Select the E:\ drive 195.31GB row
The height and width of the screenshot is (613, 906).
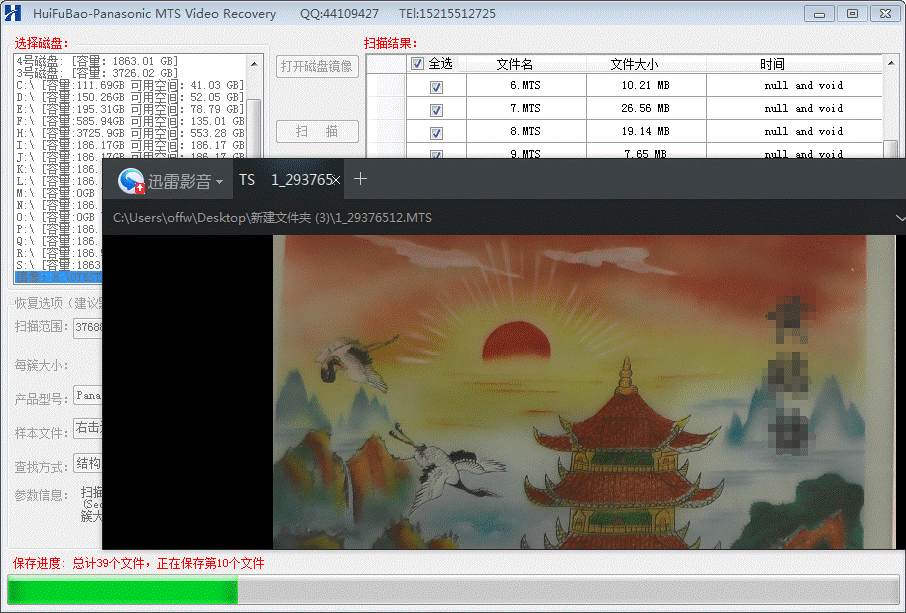click(x=131, y=109)
